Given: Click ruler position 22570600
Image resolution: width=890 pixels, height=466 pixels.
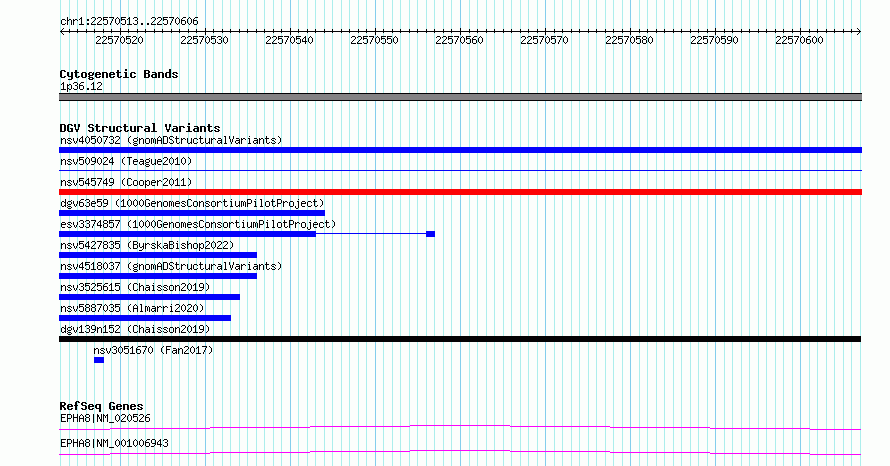Looking at the screenshot, I should (x=799, y=40).
